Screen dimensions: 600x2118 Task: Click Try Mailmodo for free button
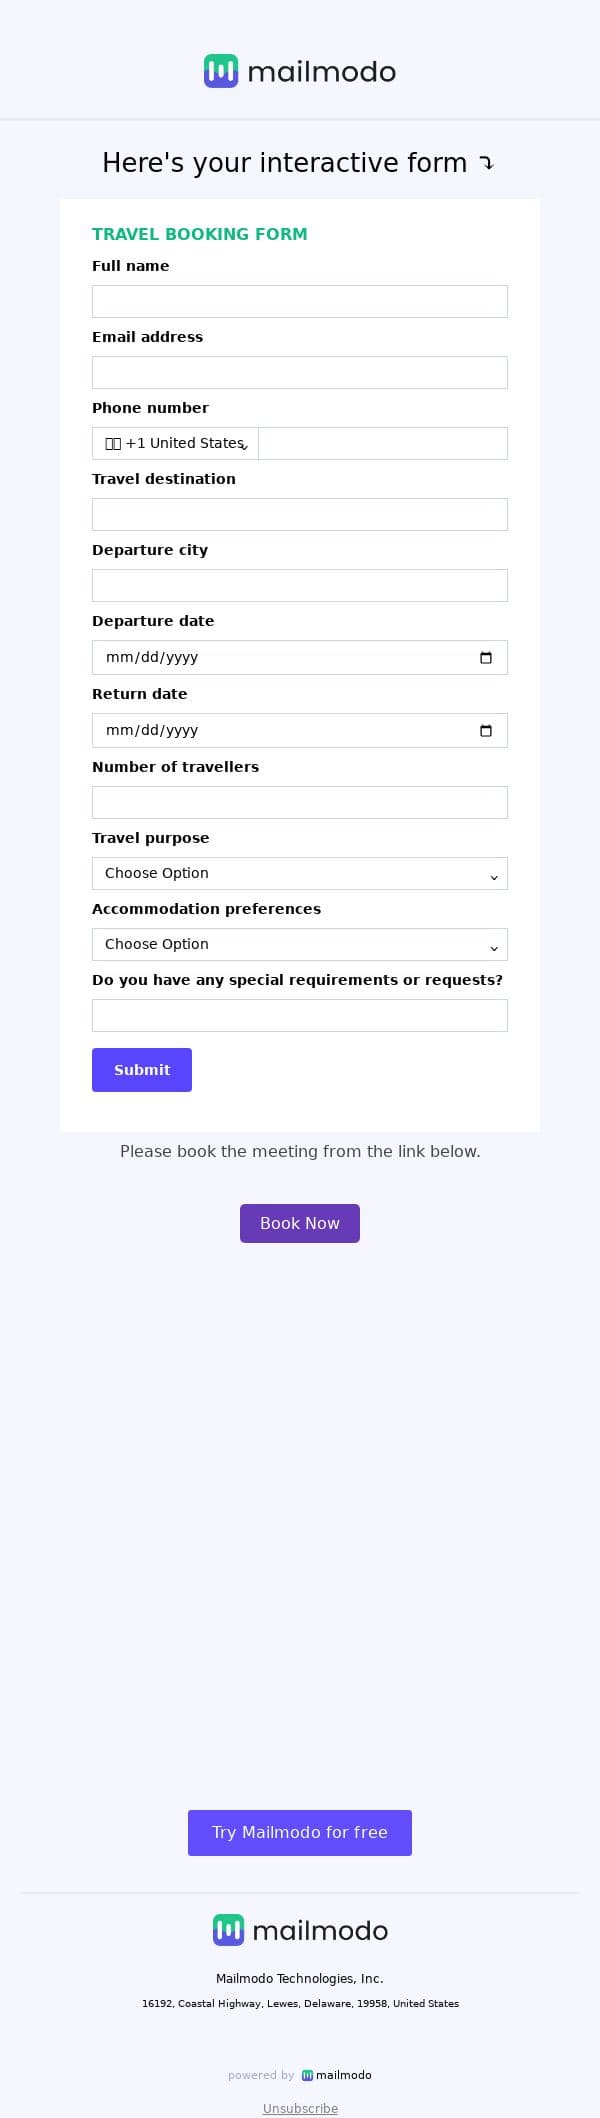click(300, 1832)
